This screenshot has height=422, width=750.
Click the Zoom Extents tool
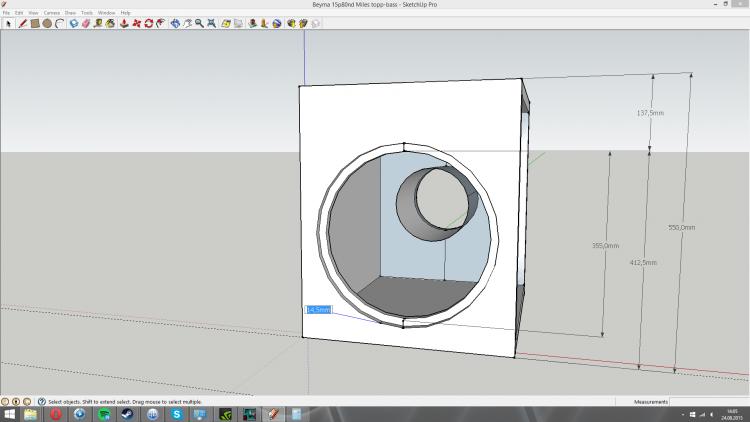(x=211, y=23)
